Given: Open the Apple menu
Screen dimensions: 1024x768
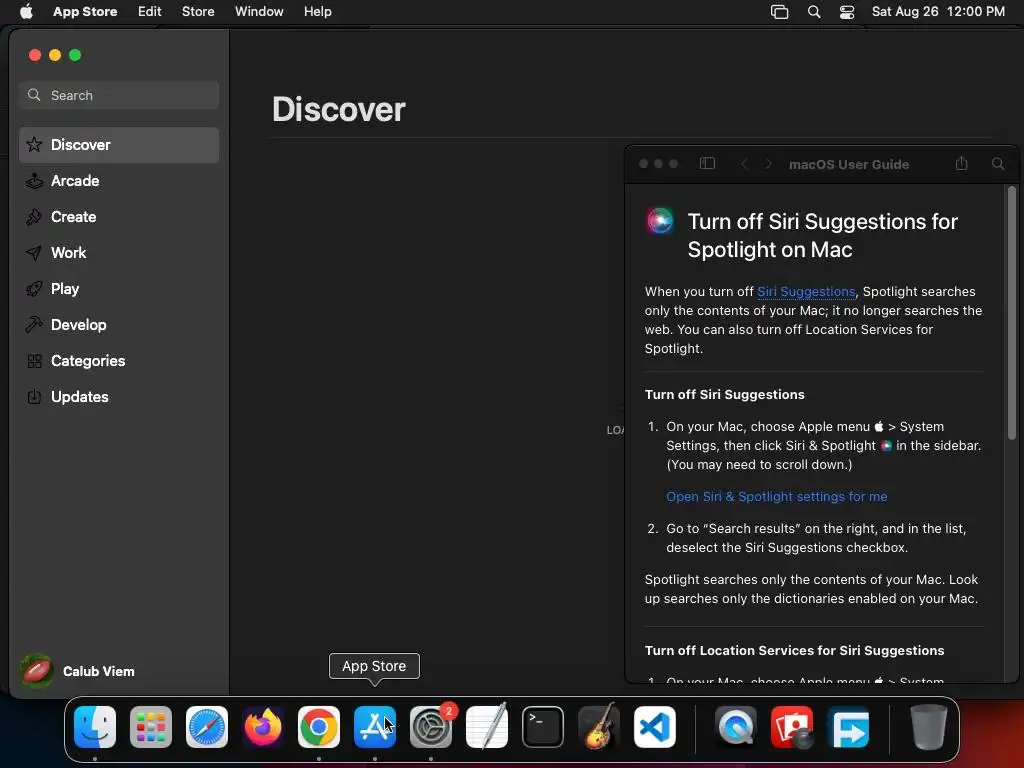Looking at the screenshot, I should 26,11.
